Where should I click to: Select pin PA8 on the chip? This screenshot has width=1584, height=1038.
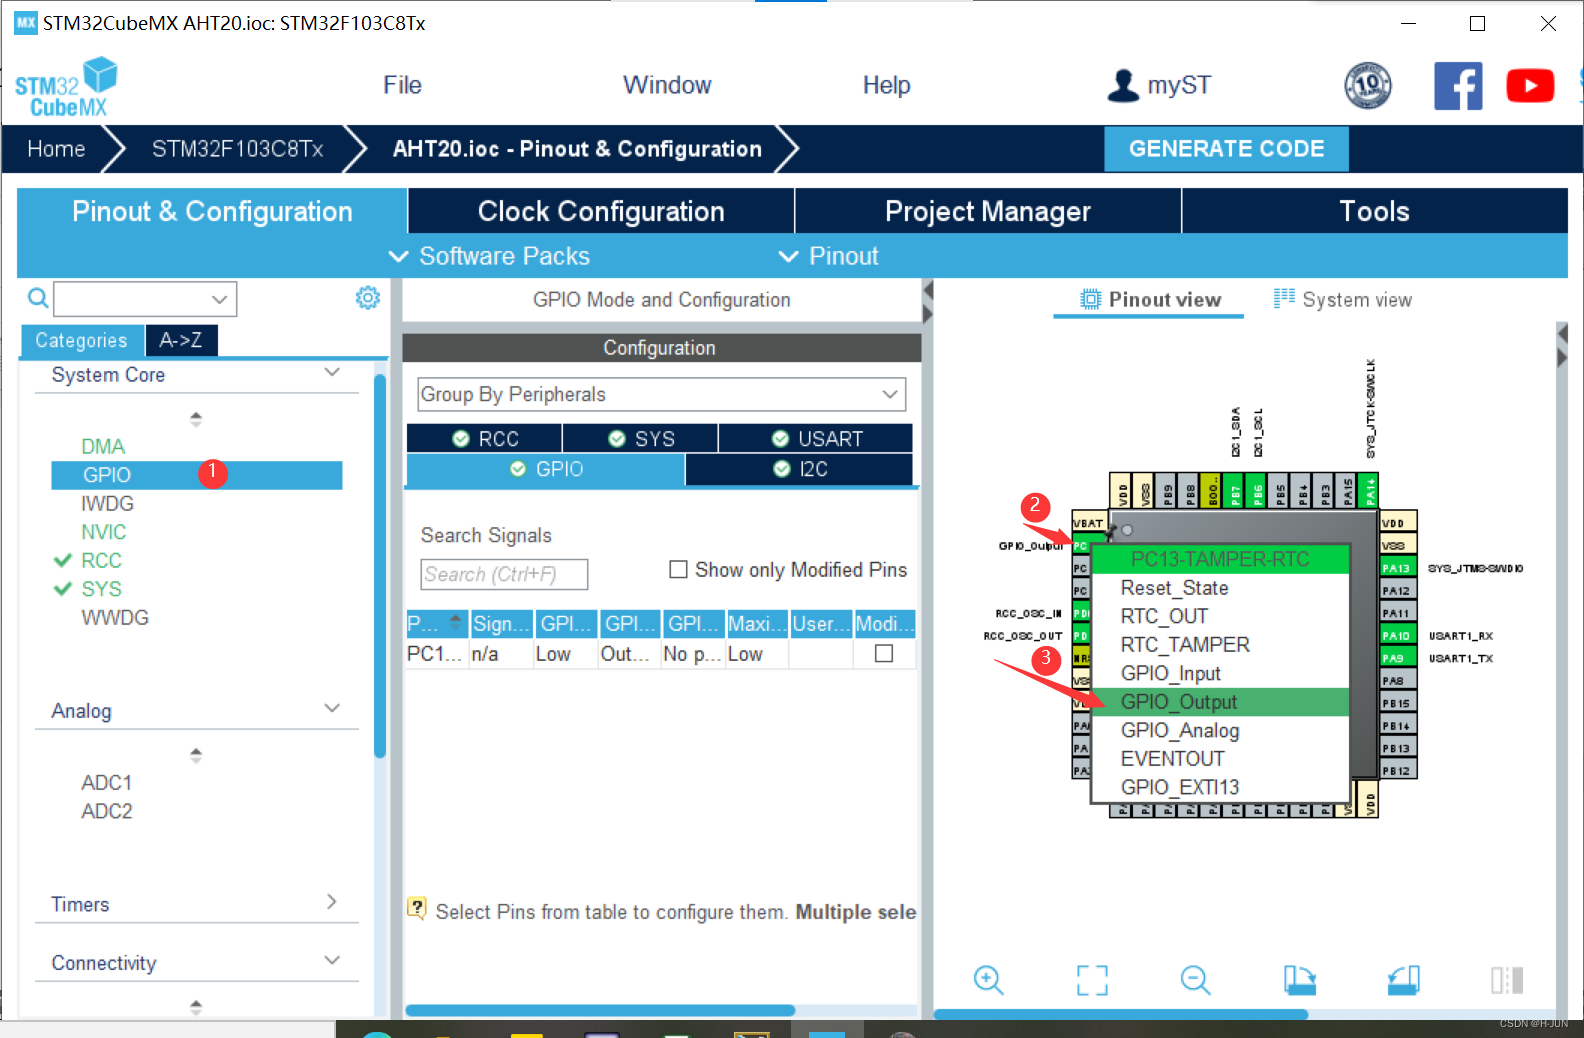coord(1397,681)
